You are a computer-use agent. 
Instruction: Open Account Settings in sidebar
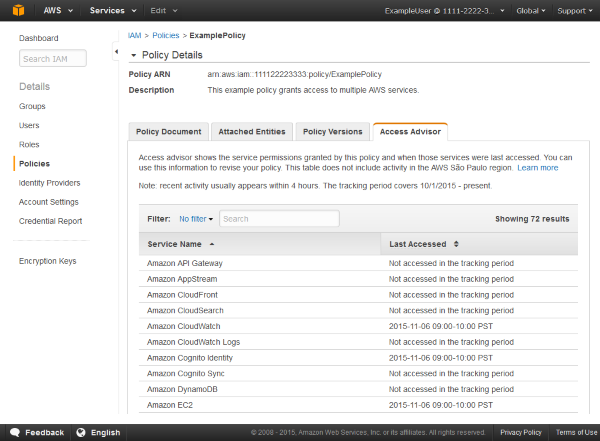click(49, 202)
